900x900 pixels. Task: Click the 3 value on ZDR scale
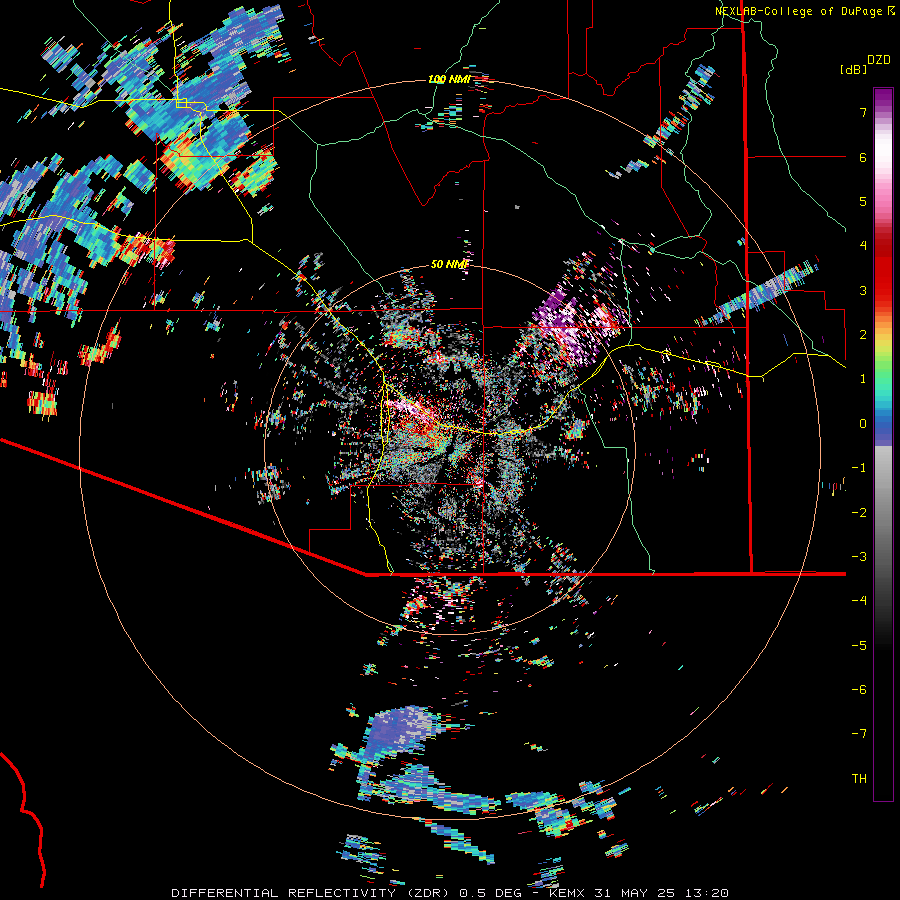point(863,290)
